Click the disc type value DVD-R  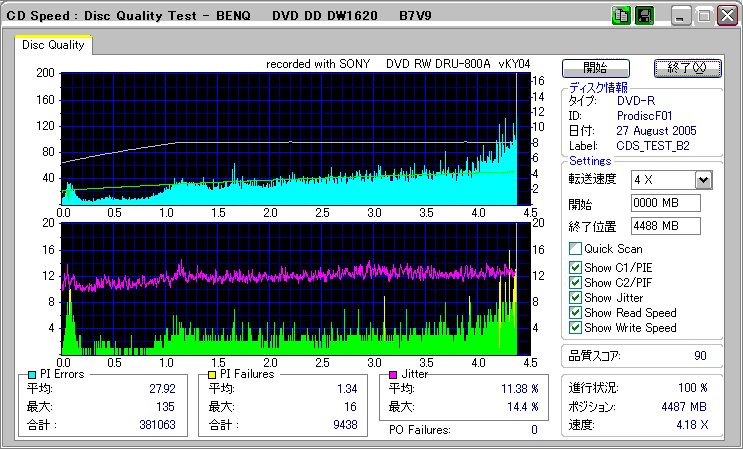pyautogui.click(x=636, y=100)
